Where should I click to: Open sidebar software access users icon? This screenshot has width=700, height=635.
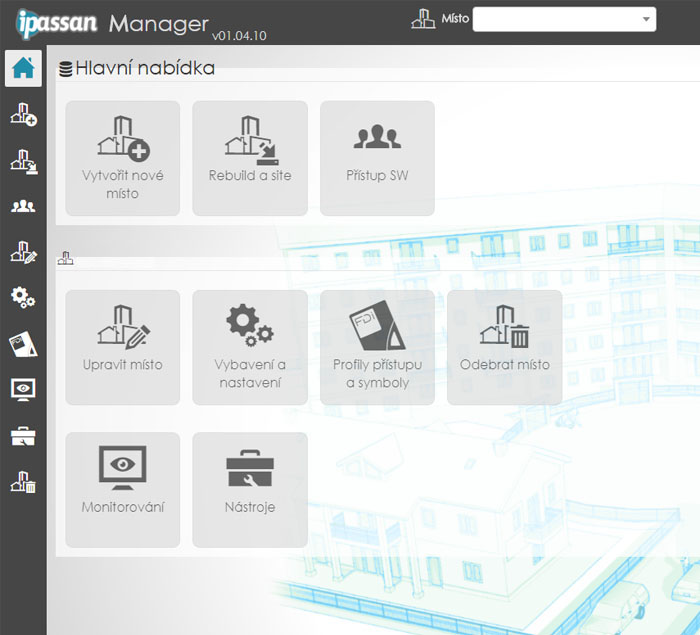pyautogui.click(x=23, y=207)
